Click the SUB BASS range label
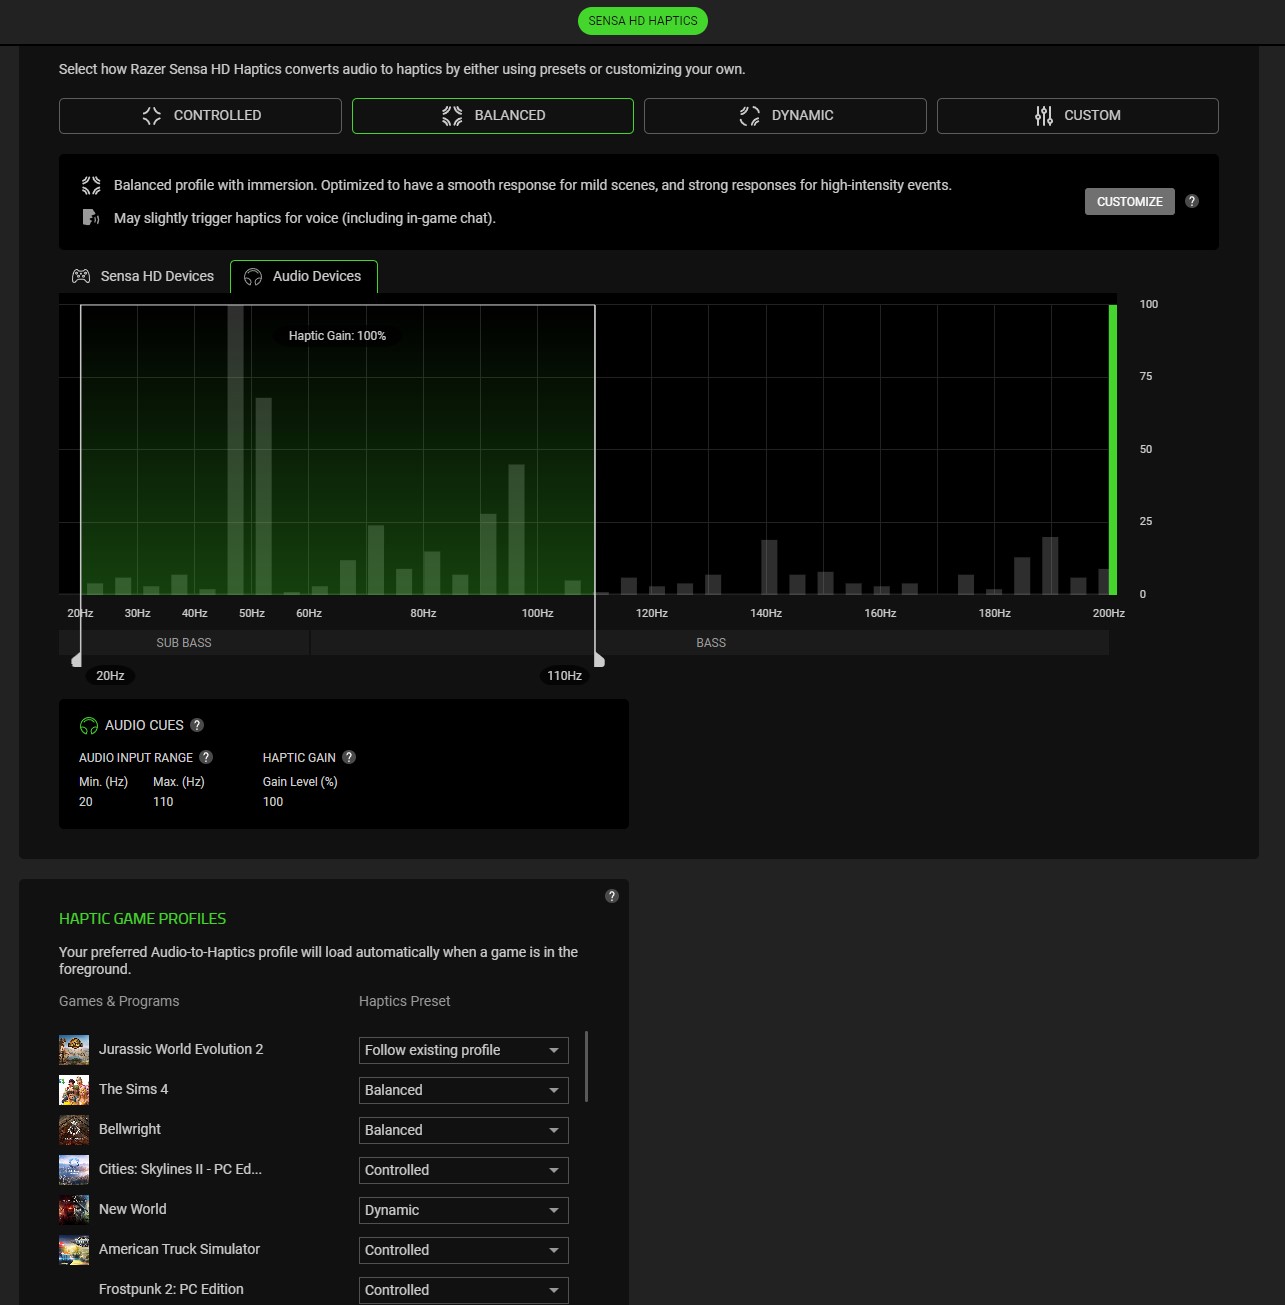Viewport: 1285px width, 1305px height. pyautogui.click(x=184, y=643)
